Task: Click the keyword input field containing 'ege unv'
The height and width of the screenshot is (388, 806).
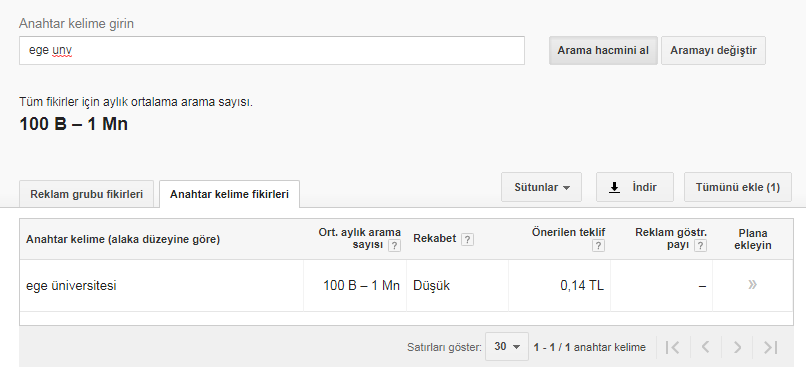Action: [x=271, y=50]
